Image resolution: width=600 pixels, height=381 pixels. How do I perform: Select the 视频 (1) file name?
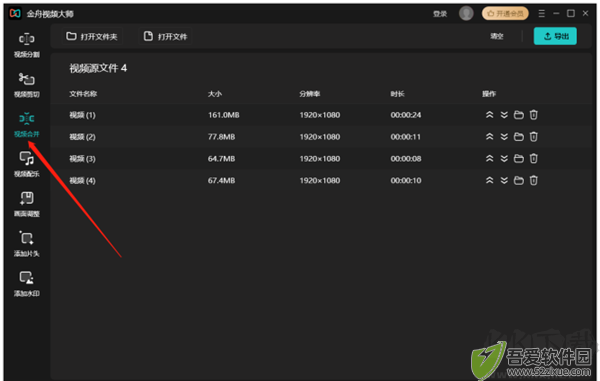point(82,115)
